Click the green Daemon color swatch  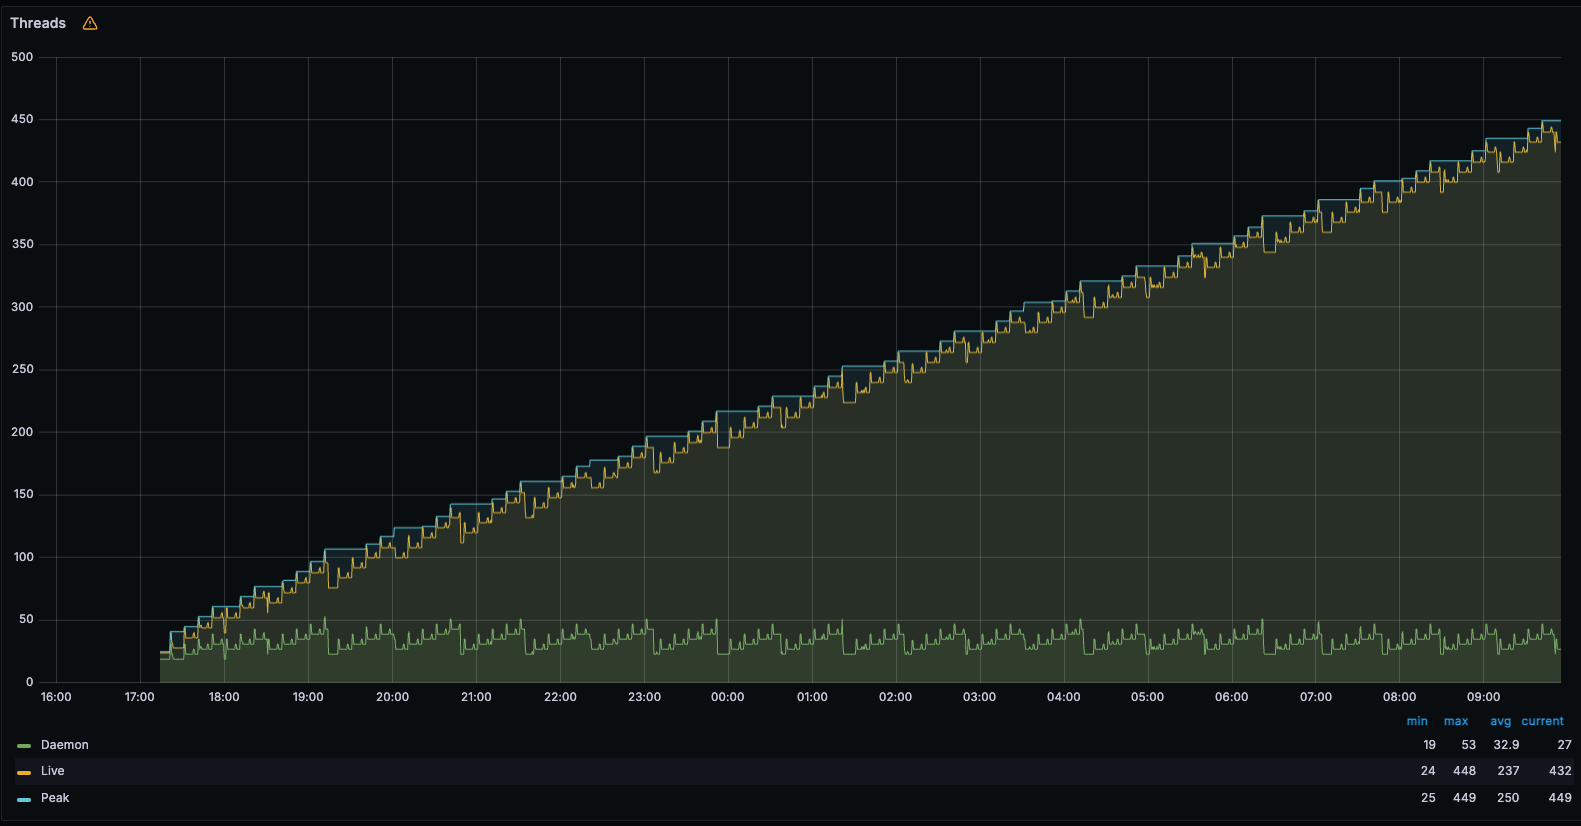(24, 746)
